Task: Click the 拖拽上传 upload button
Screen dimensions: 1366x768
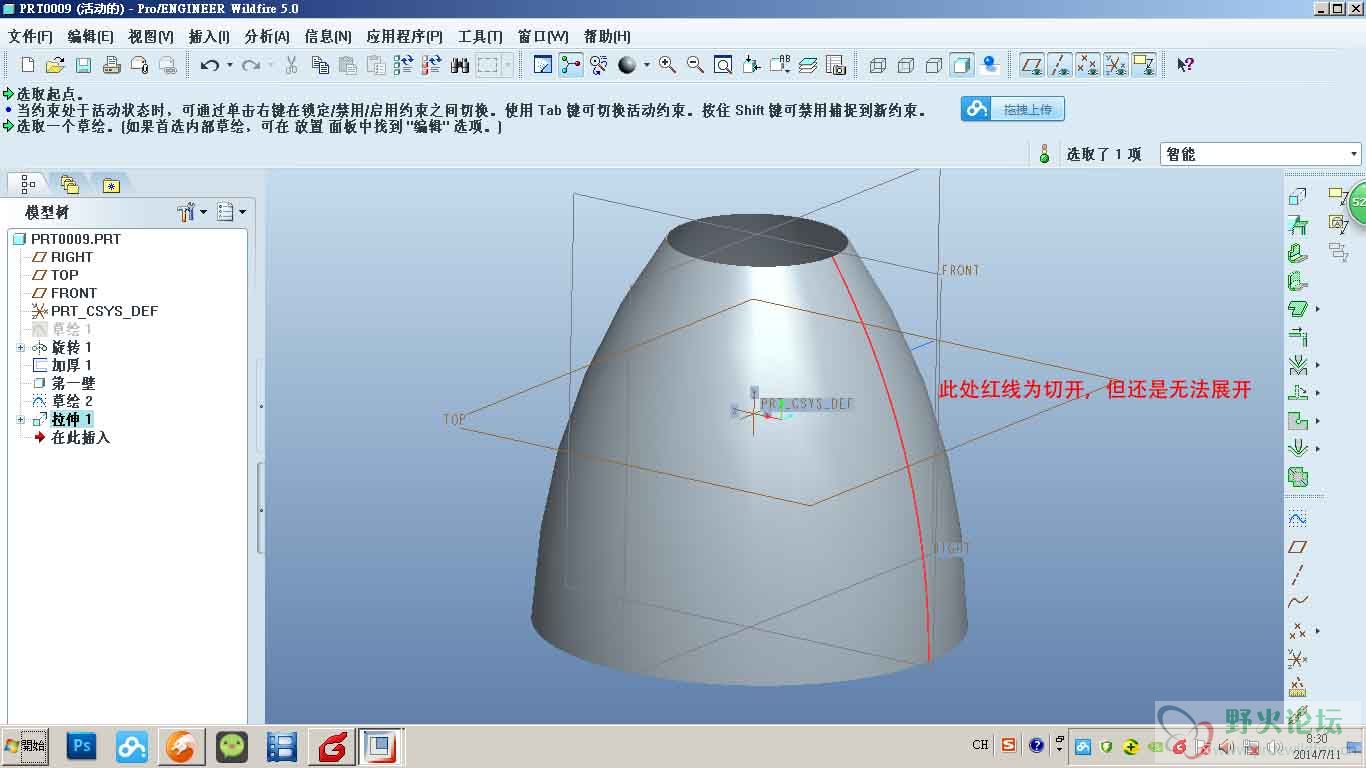Action: (x=1013, y=109)
